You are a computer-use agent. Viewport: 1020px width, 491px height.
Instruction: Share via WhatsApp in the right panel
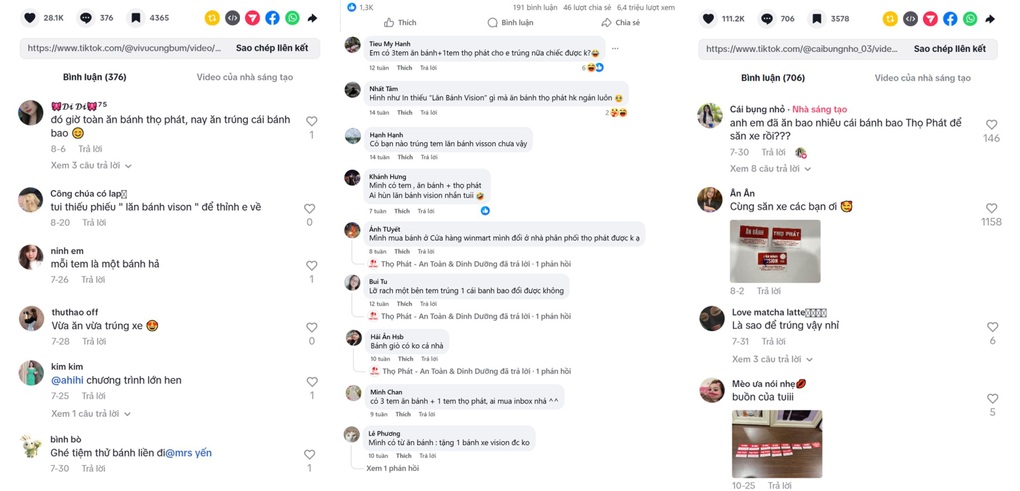click(x=970, y=19)
